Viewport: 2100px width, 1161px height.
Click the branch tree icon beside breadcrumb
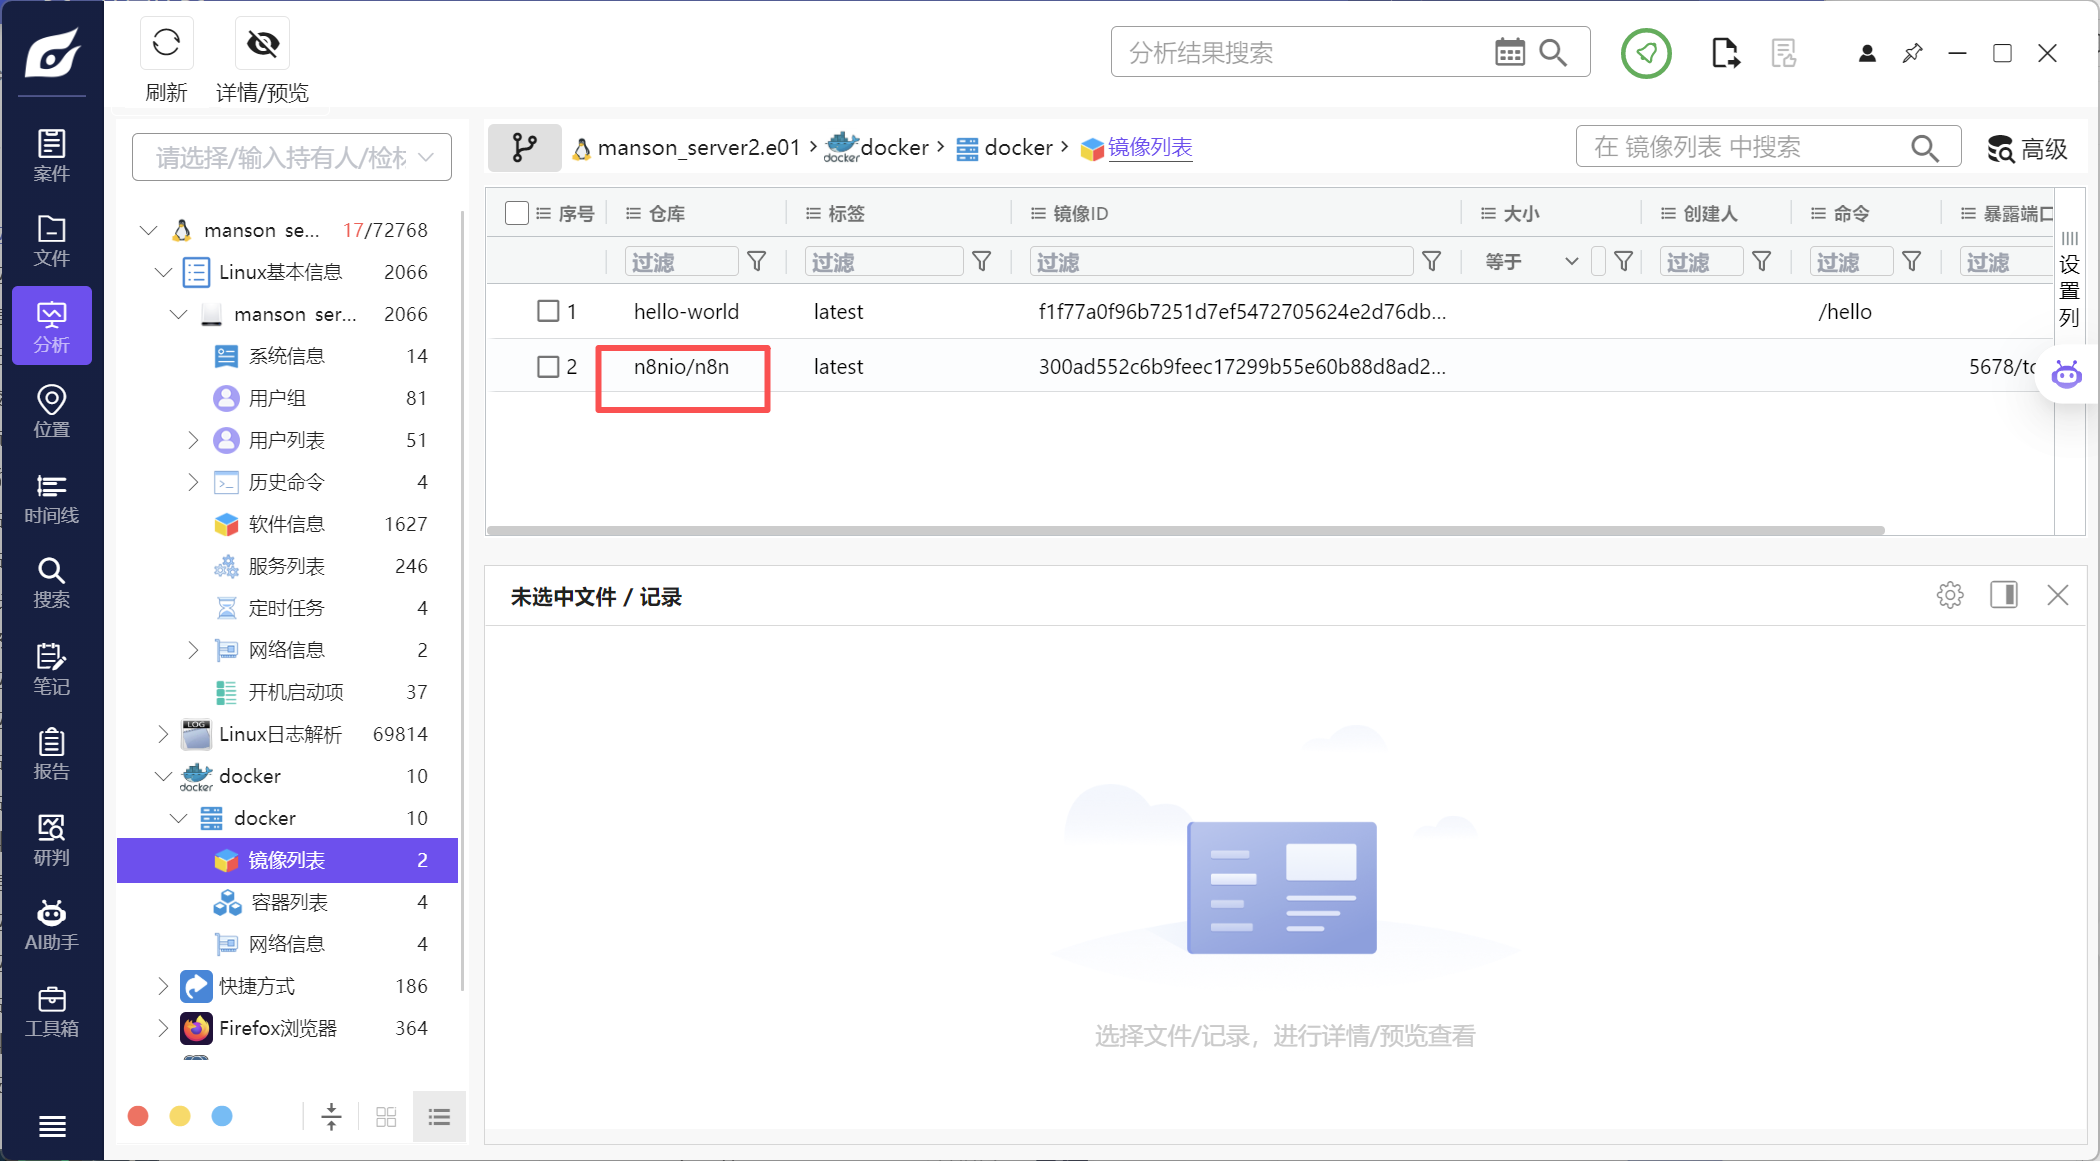click(524, 148)
